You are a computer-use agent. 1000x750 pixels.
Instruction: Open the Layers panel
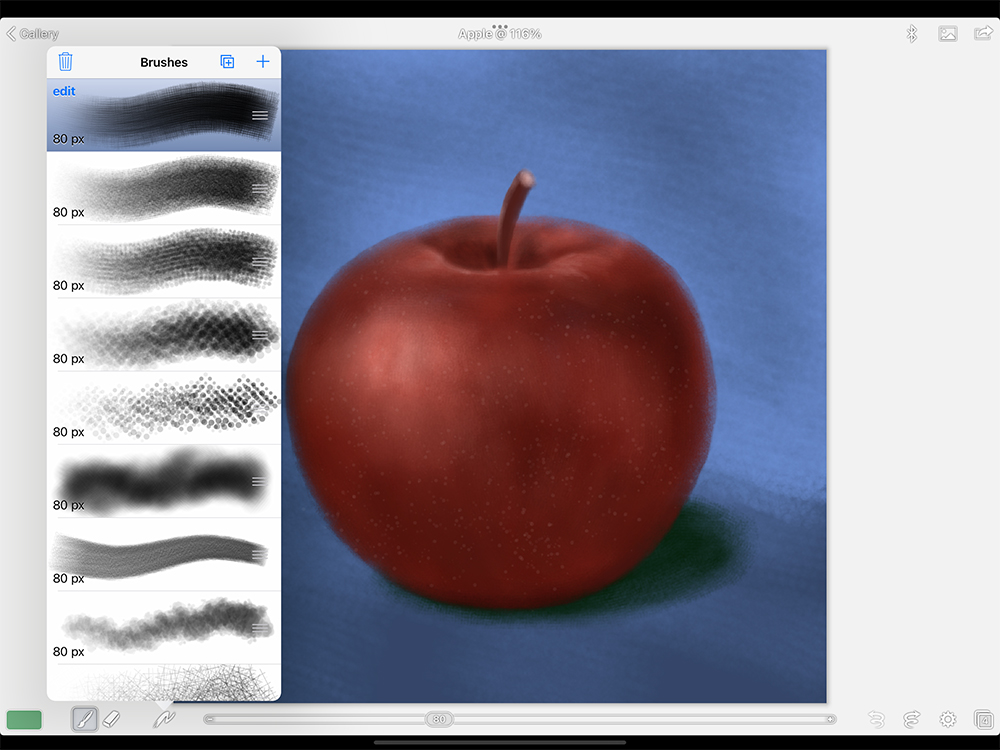click(x=983, y=719)
